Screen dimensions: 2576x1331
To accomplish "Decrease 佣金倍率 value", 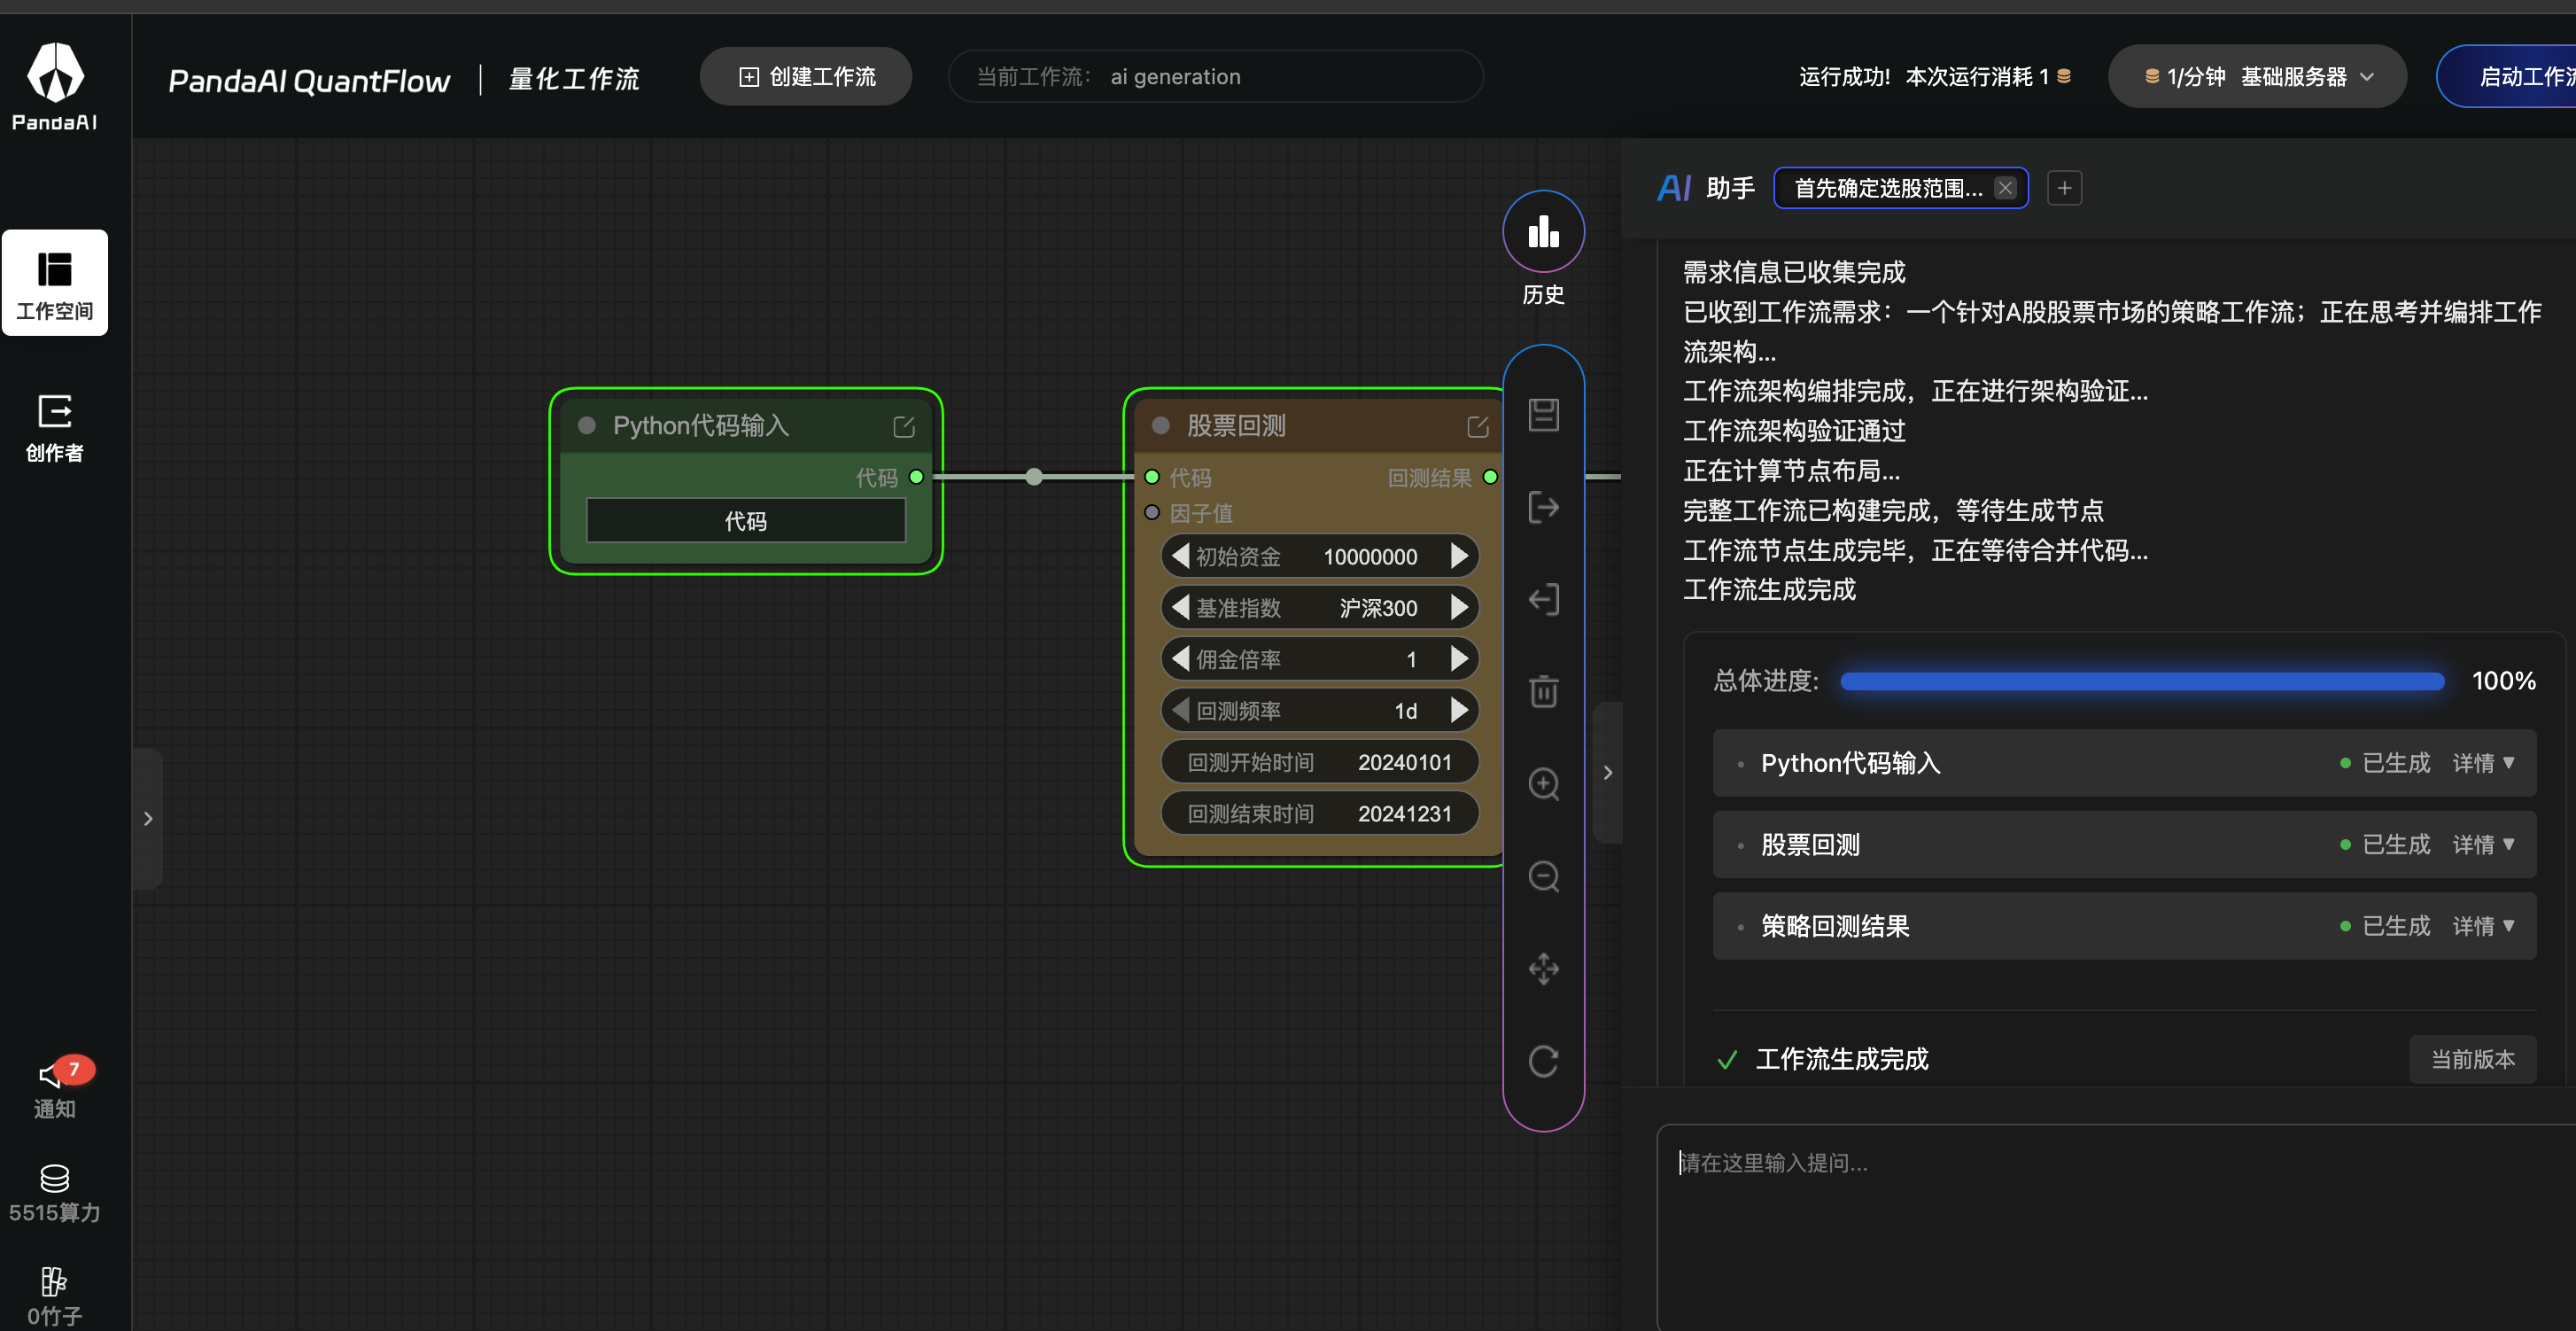I will click(1181, 659).
